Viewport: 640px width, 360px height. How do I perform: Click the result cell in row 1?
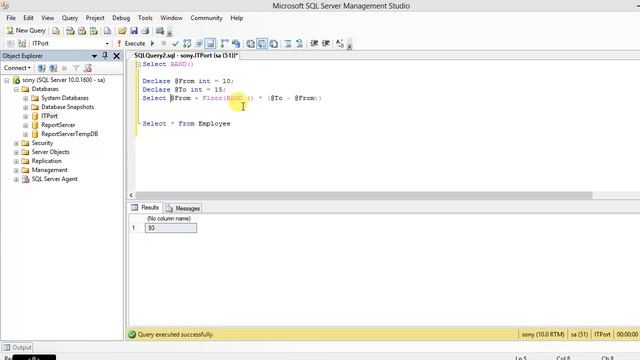171,228
